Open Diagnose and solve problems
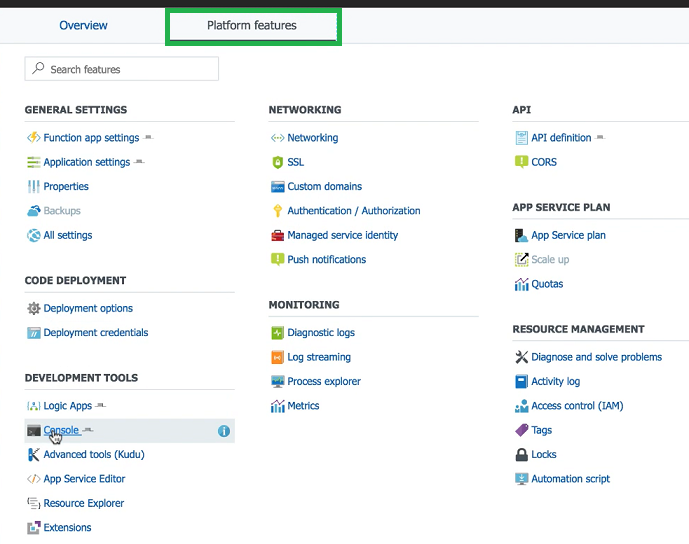Image resolution: width=689 pixels, height=544 pixels. pyautogui.click(x=596, y=357)
